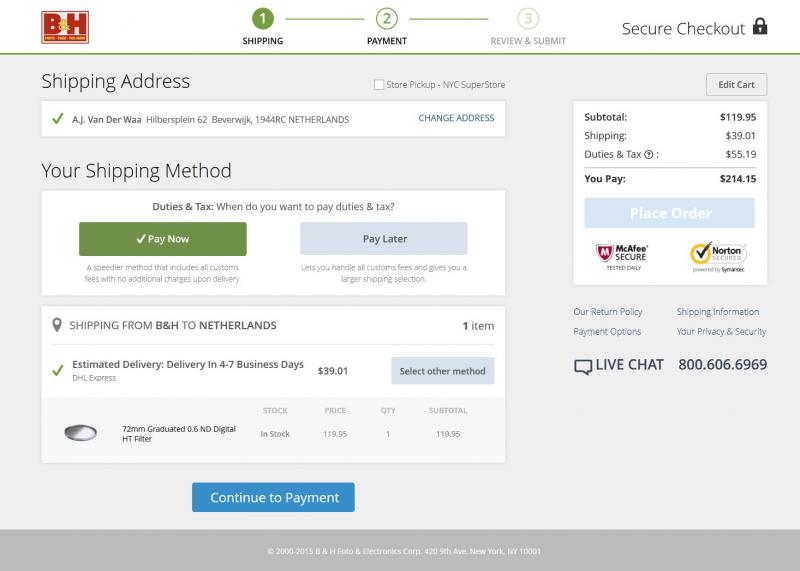Click the Edit Cart button
The width and height of the screenshot is (800, 571).
click(x=736, y=85)
